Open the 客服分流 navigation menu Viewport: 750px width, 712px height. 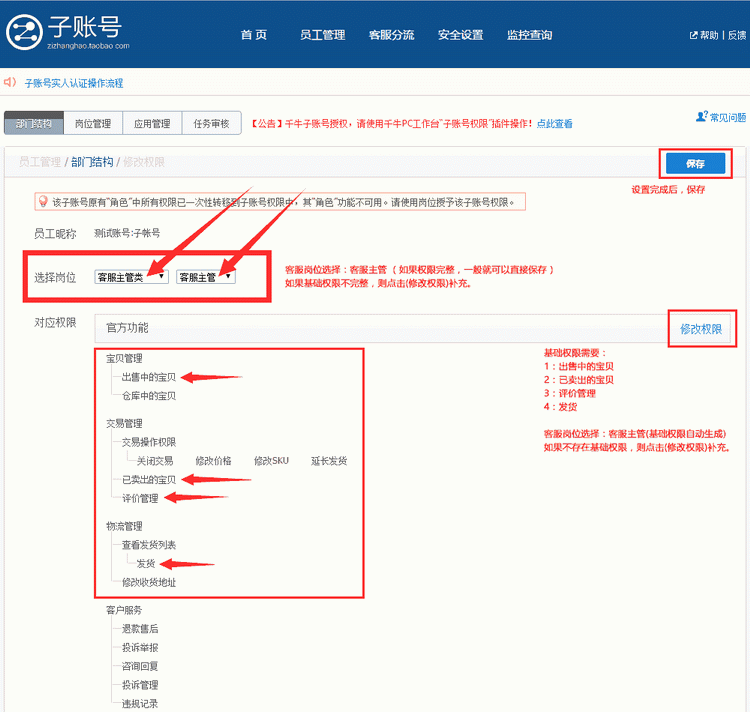click(x=391, y=35)
